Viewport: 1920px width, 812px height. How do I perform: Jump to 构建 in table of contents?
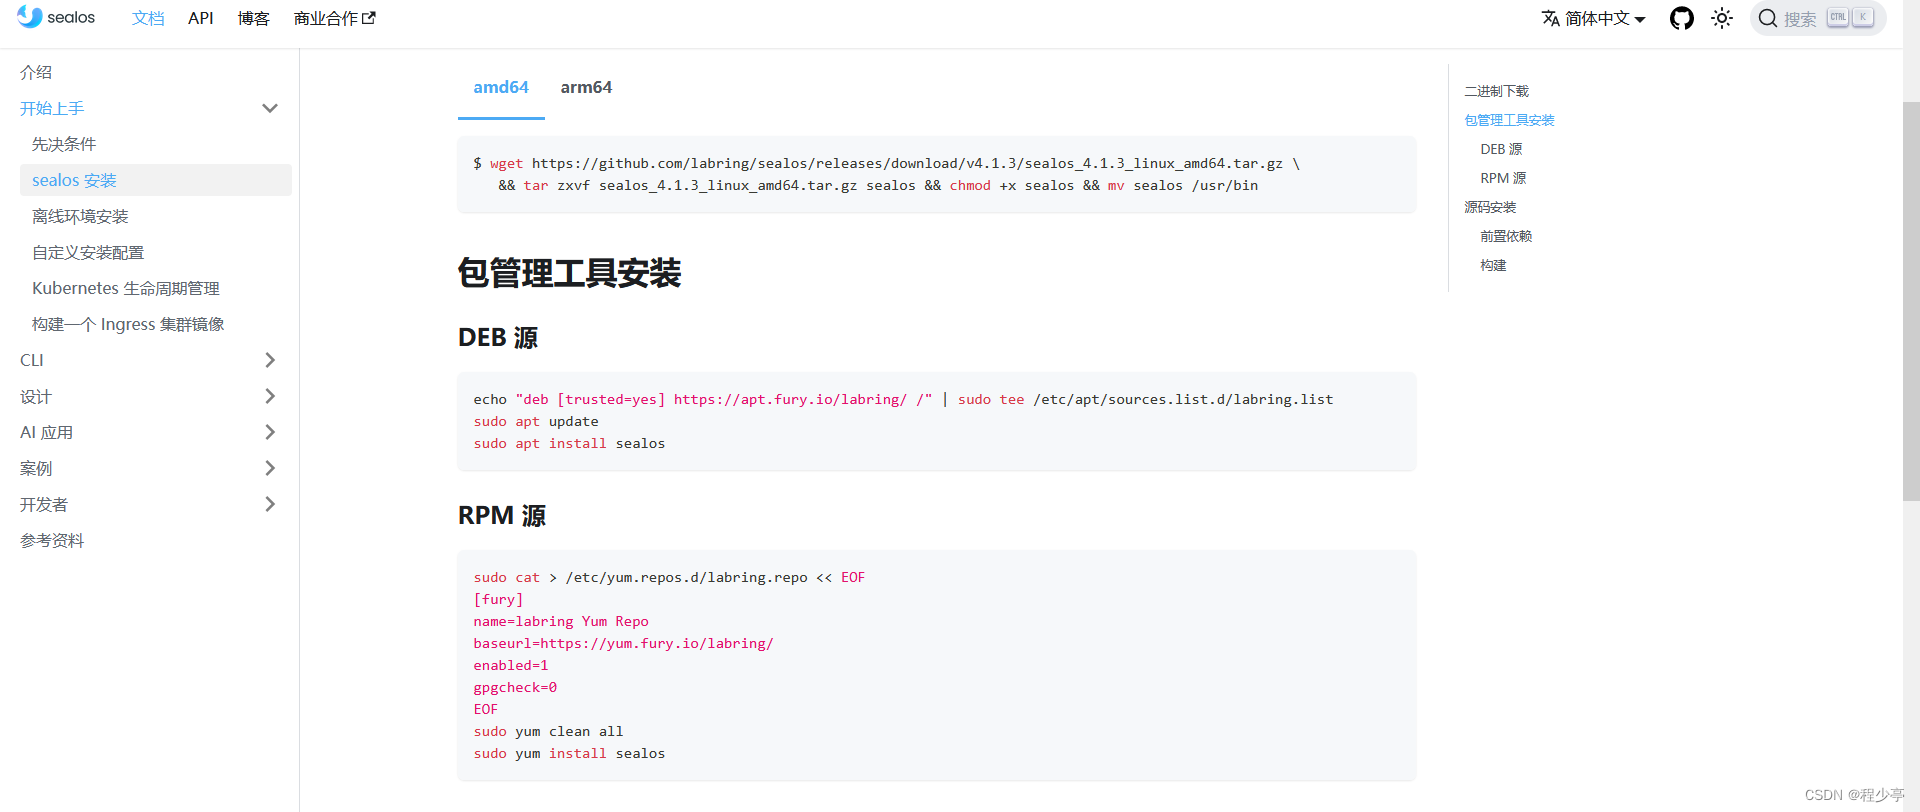point(1493,265)
